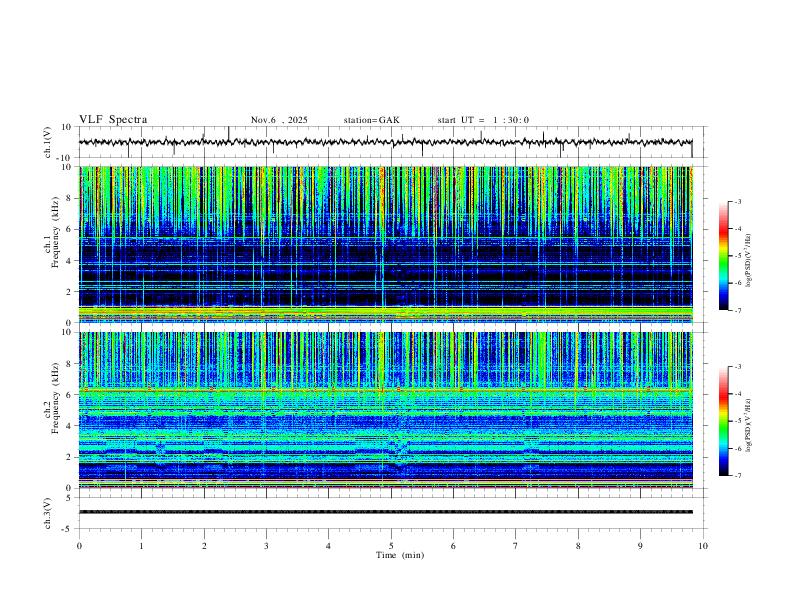Click the 'start UT = 1 :30: 0' label
This screenshot has width=792, height=612.
coord(483,120)
